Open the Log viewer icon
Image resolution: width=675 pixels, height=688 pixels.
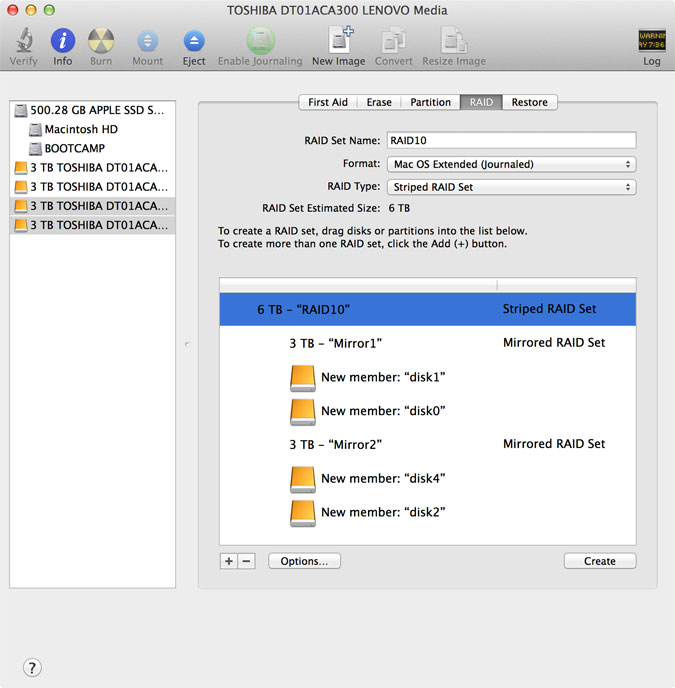pyautogui.click(x=651, y=42)
